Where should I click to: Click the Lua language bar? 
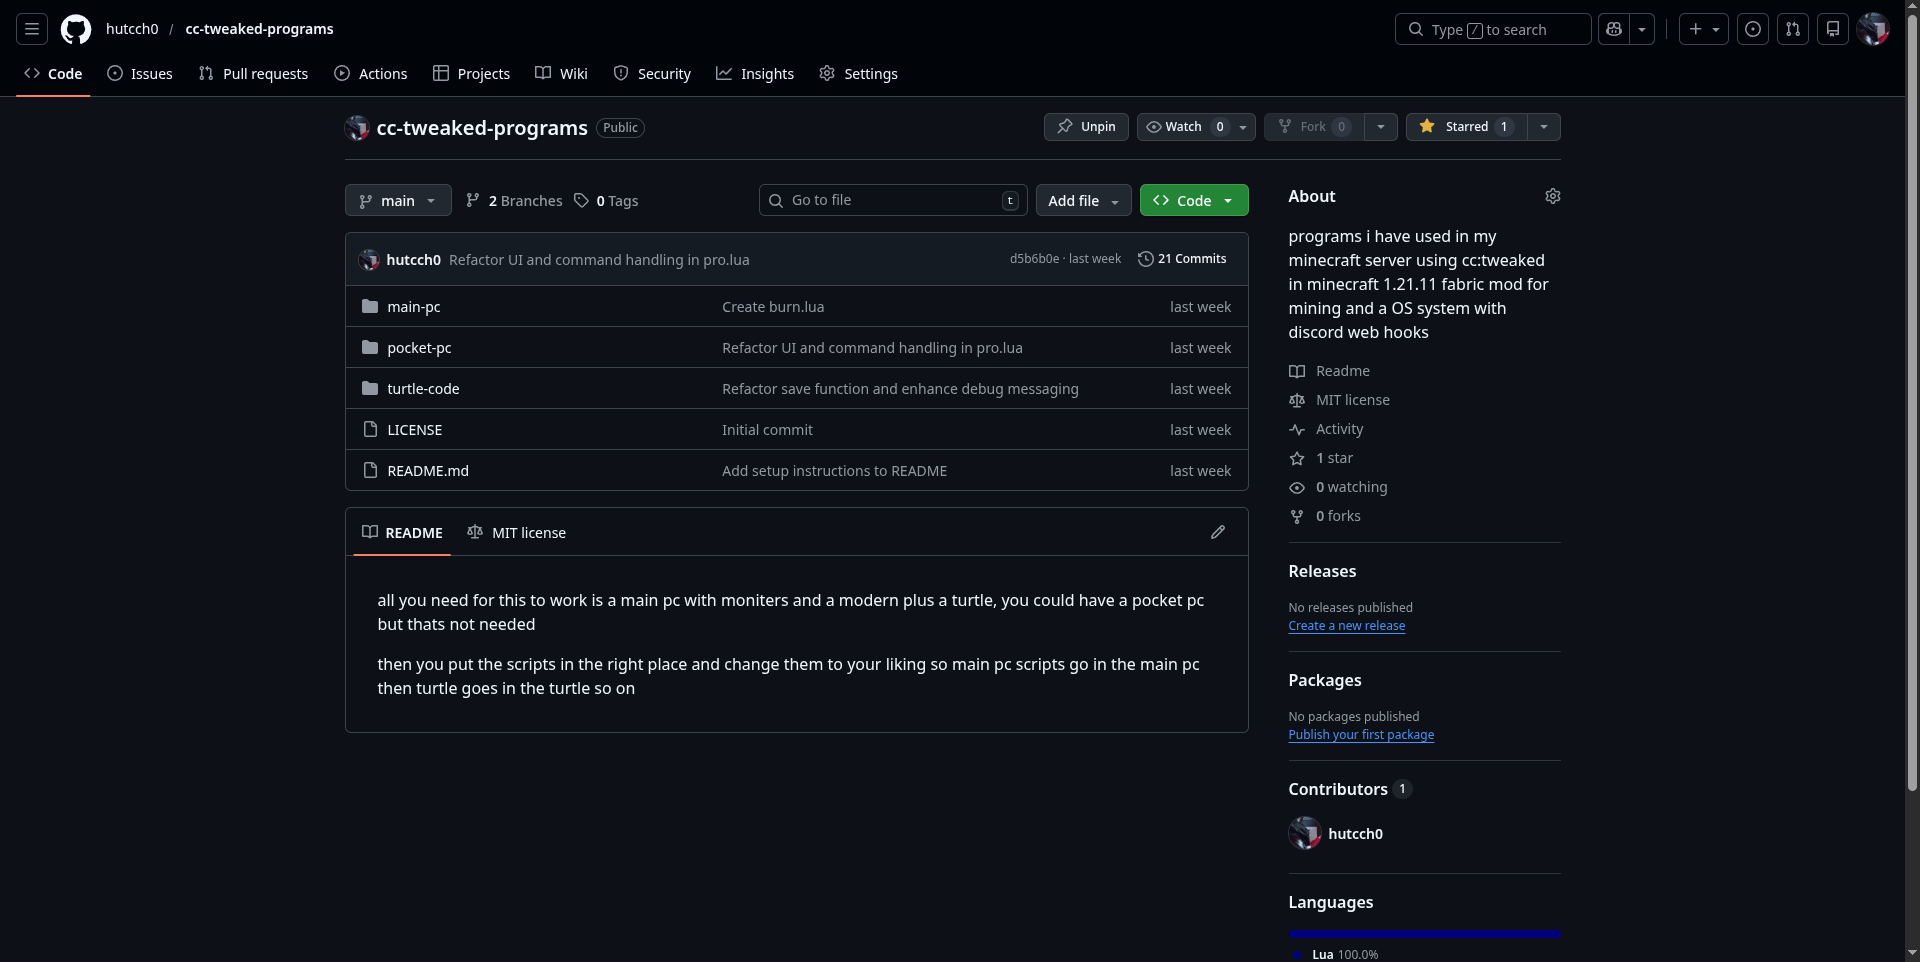(1424, 933)
